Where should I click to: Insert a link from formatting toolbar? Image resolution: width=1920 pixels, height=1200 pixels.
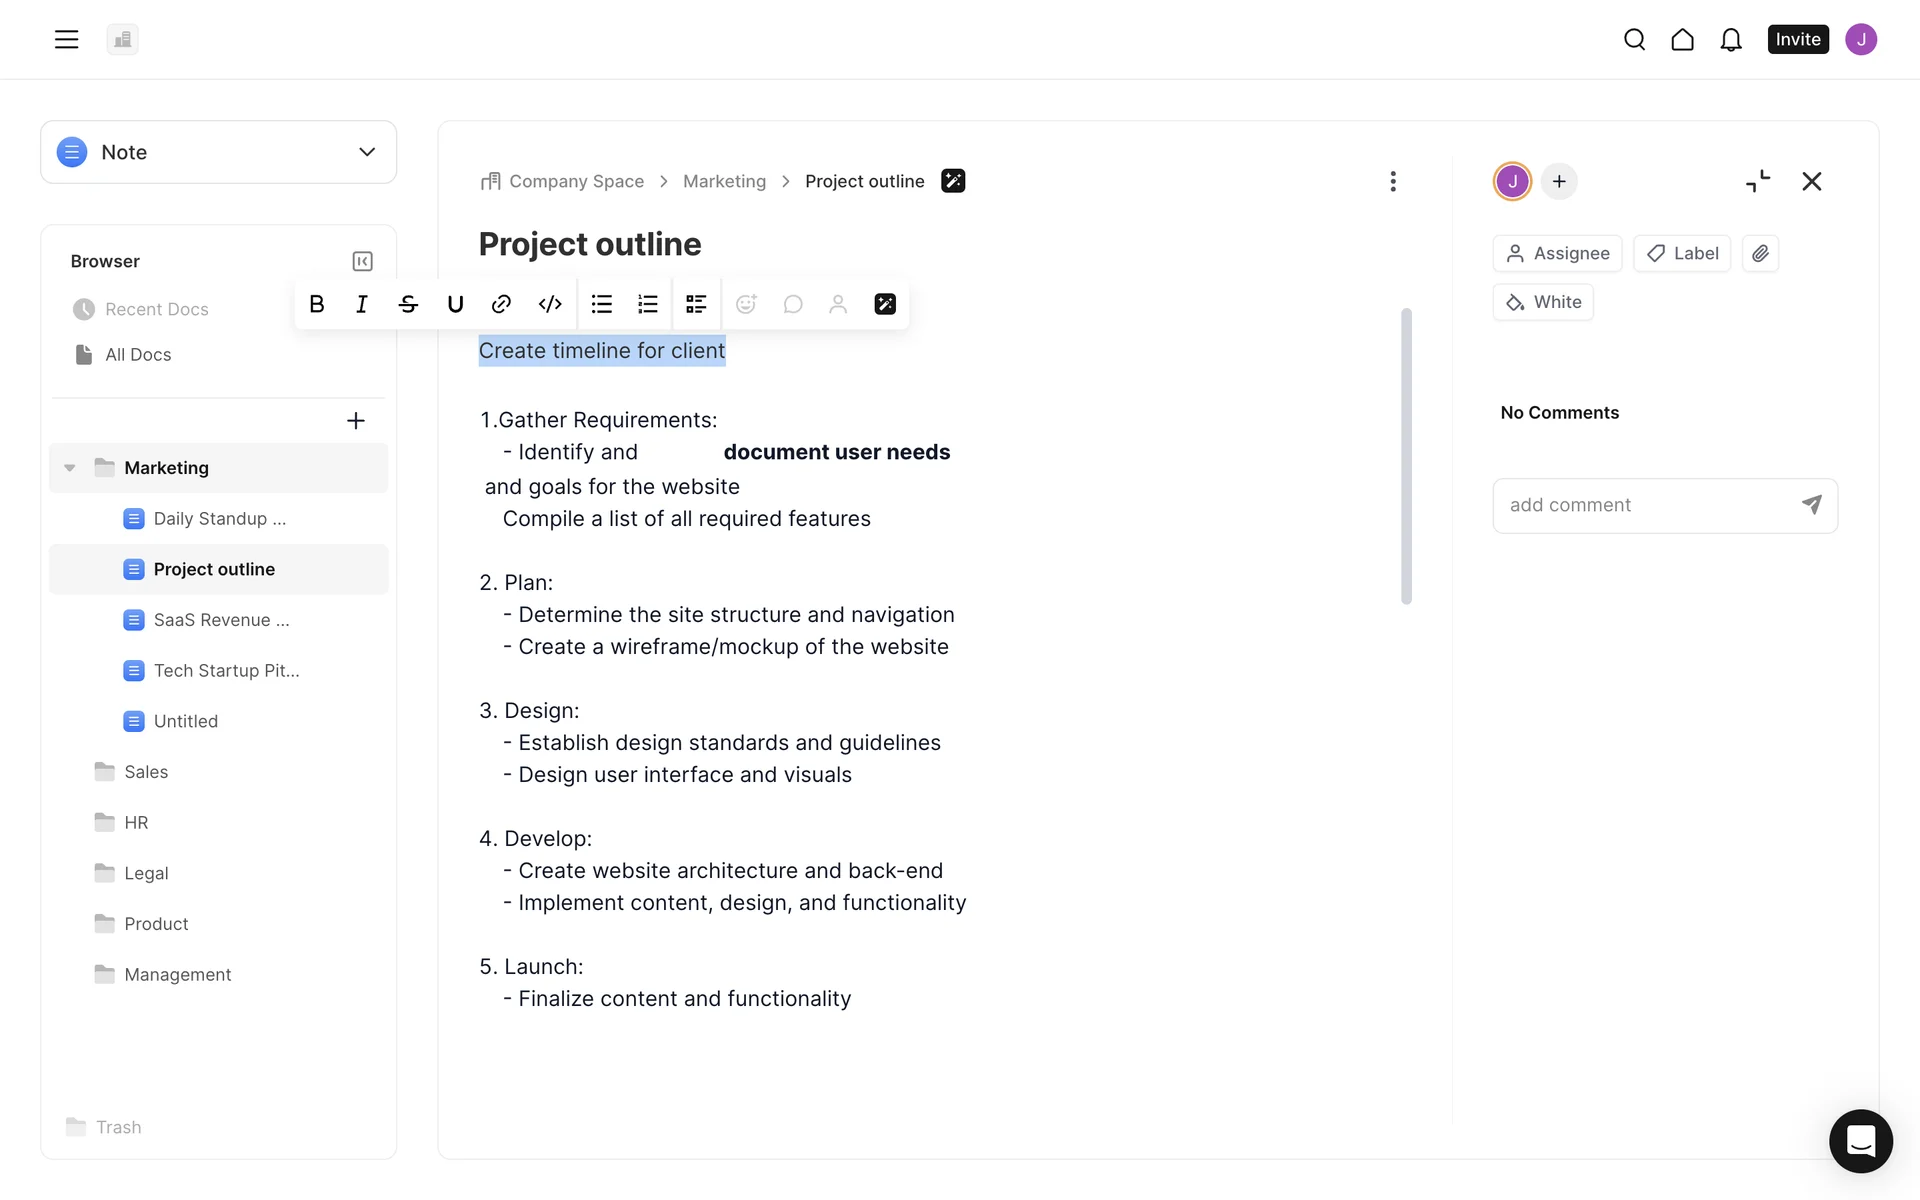[501, 304]
